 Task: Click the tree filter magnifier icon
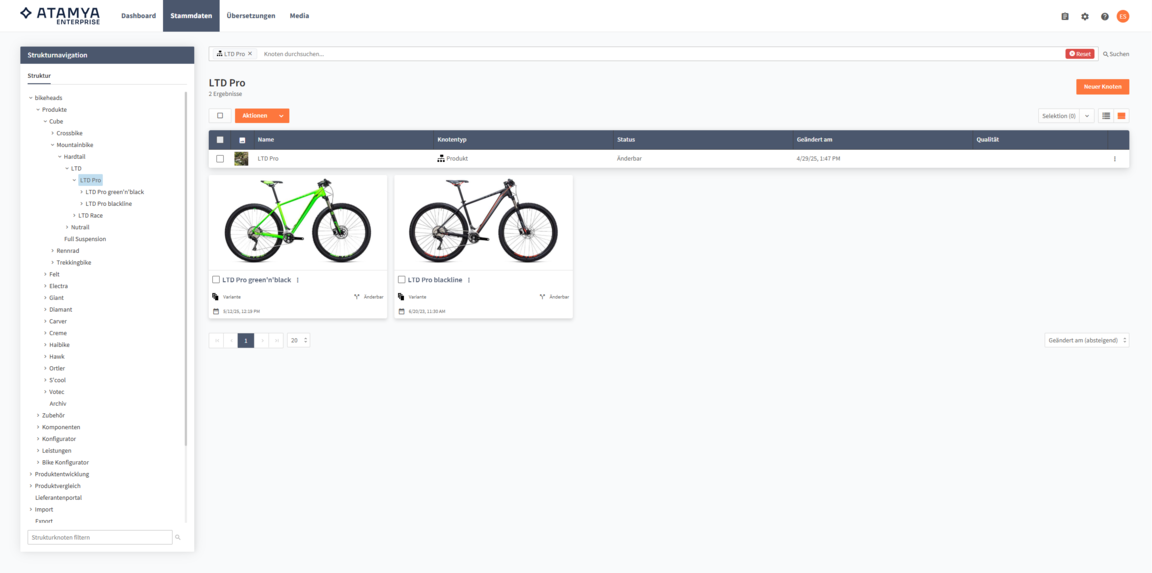click(x=178, y=537)
